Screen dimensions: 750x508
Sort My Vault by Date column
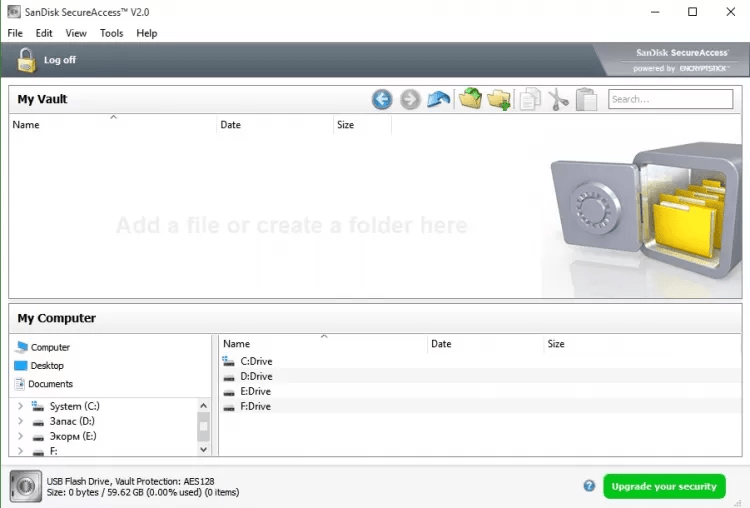tap(275, 125)
